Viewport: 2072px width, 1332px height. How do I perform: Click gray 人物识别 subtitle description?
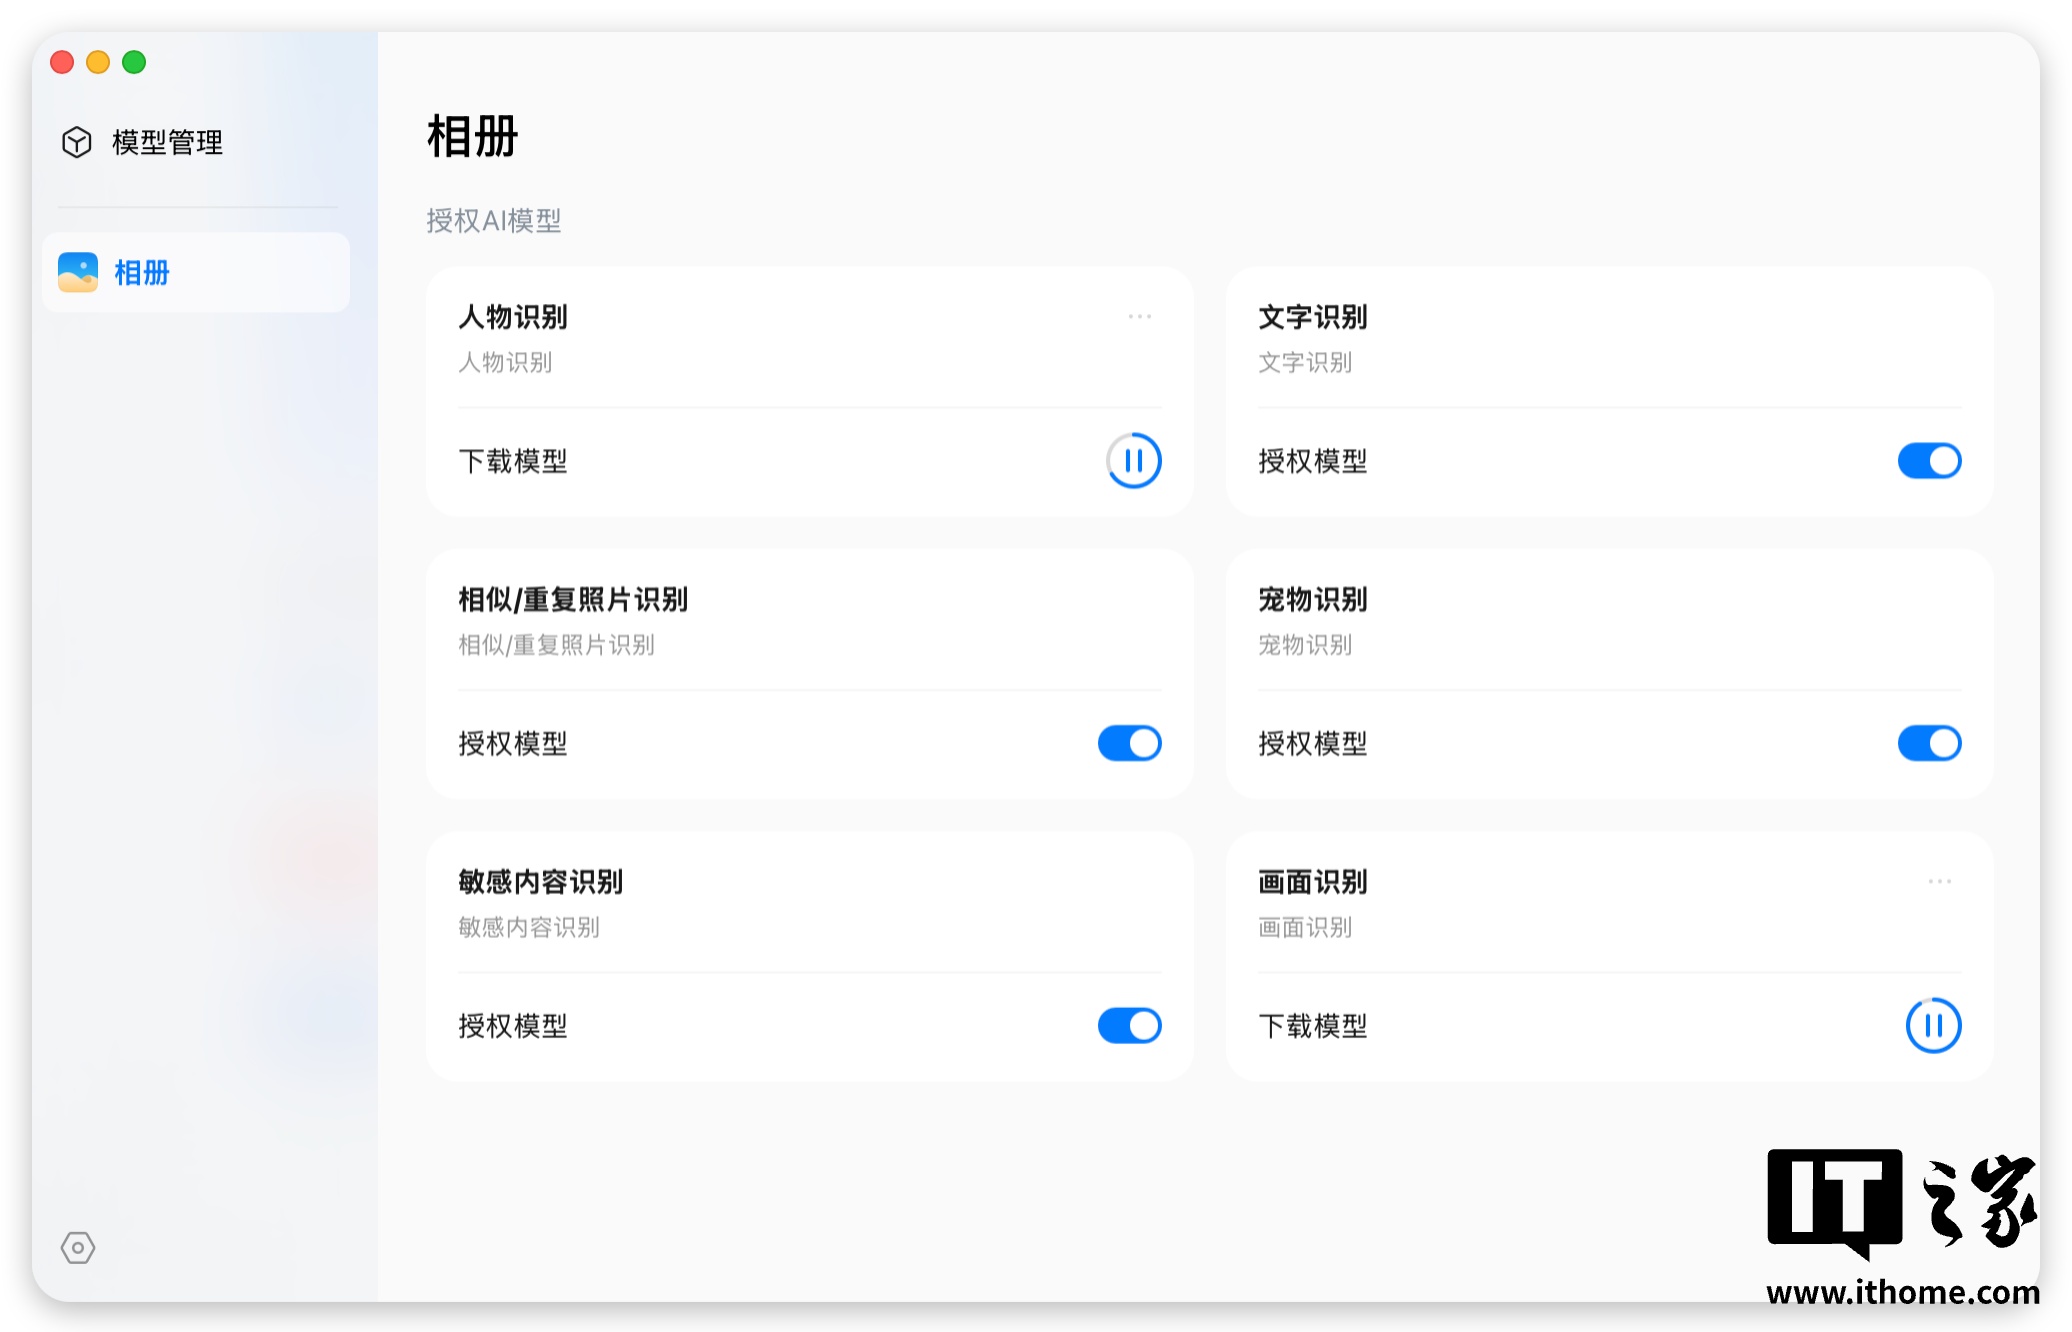coord(505,362)
